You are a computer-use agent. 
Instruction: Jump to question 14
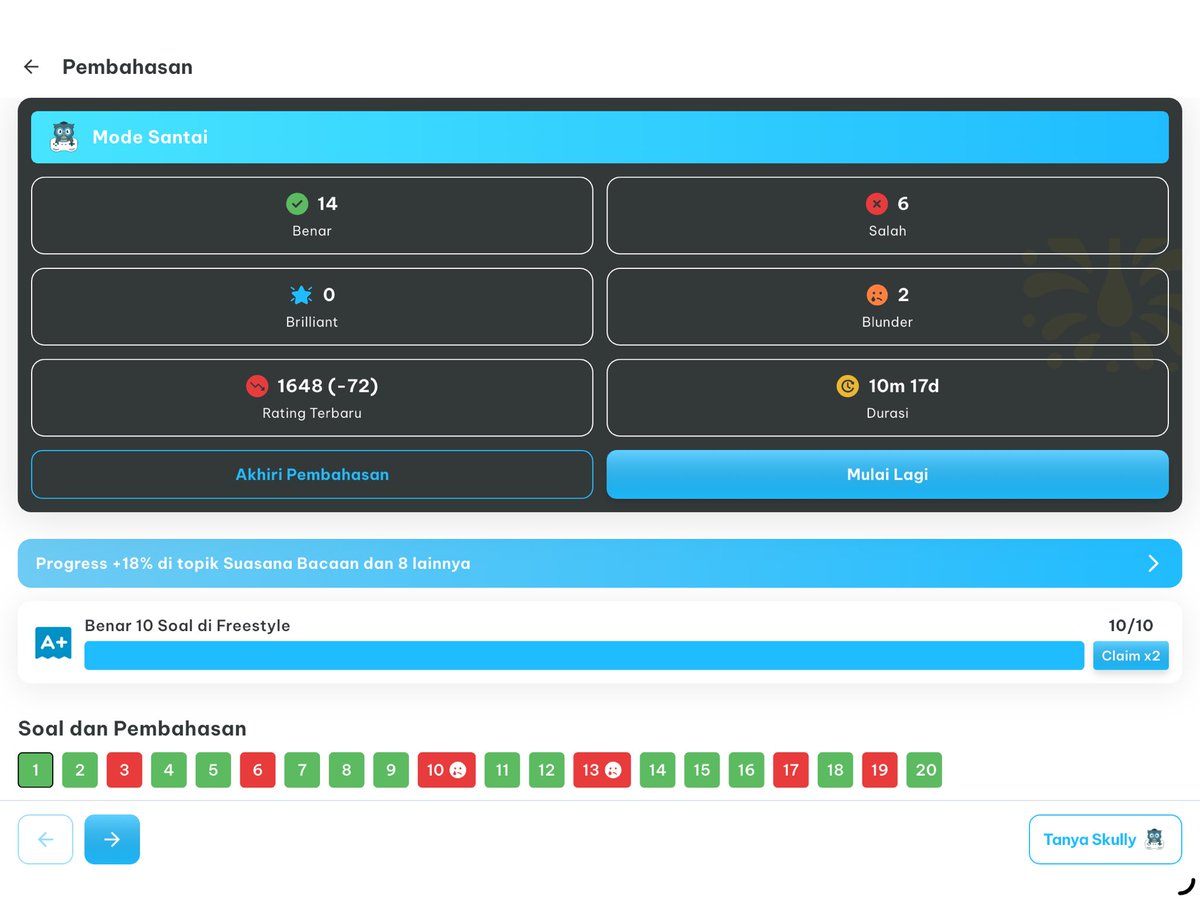657,770
